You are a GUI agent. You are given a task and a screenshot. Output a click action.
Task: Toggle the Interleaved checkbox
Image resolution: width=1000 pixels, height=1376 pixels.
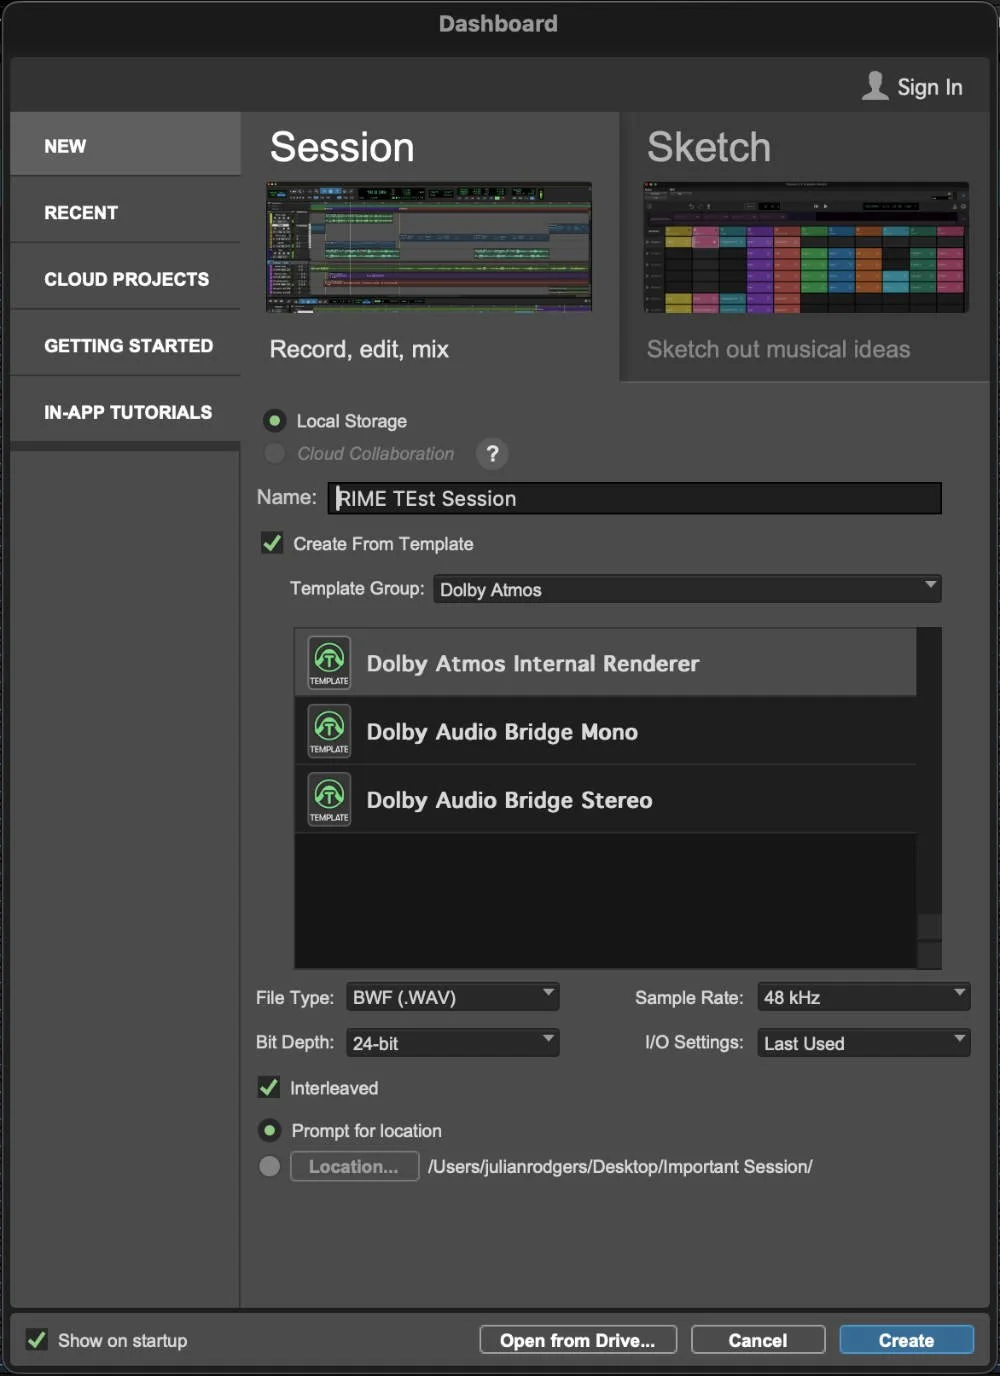coord(269,1087)
